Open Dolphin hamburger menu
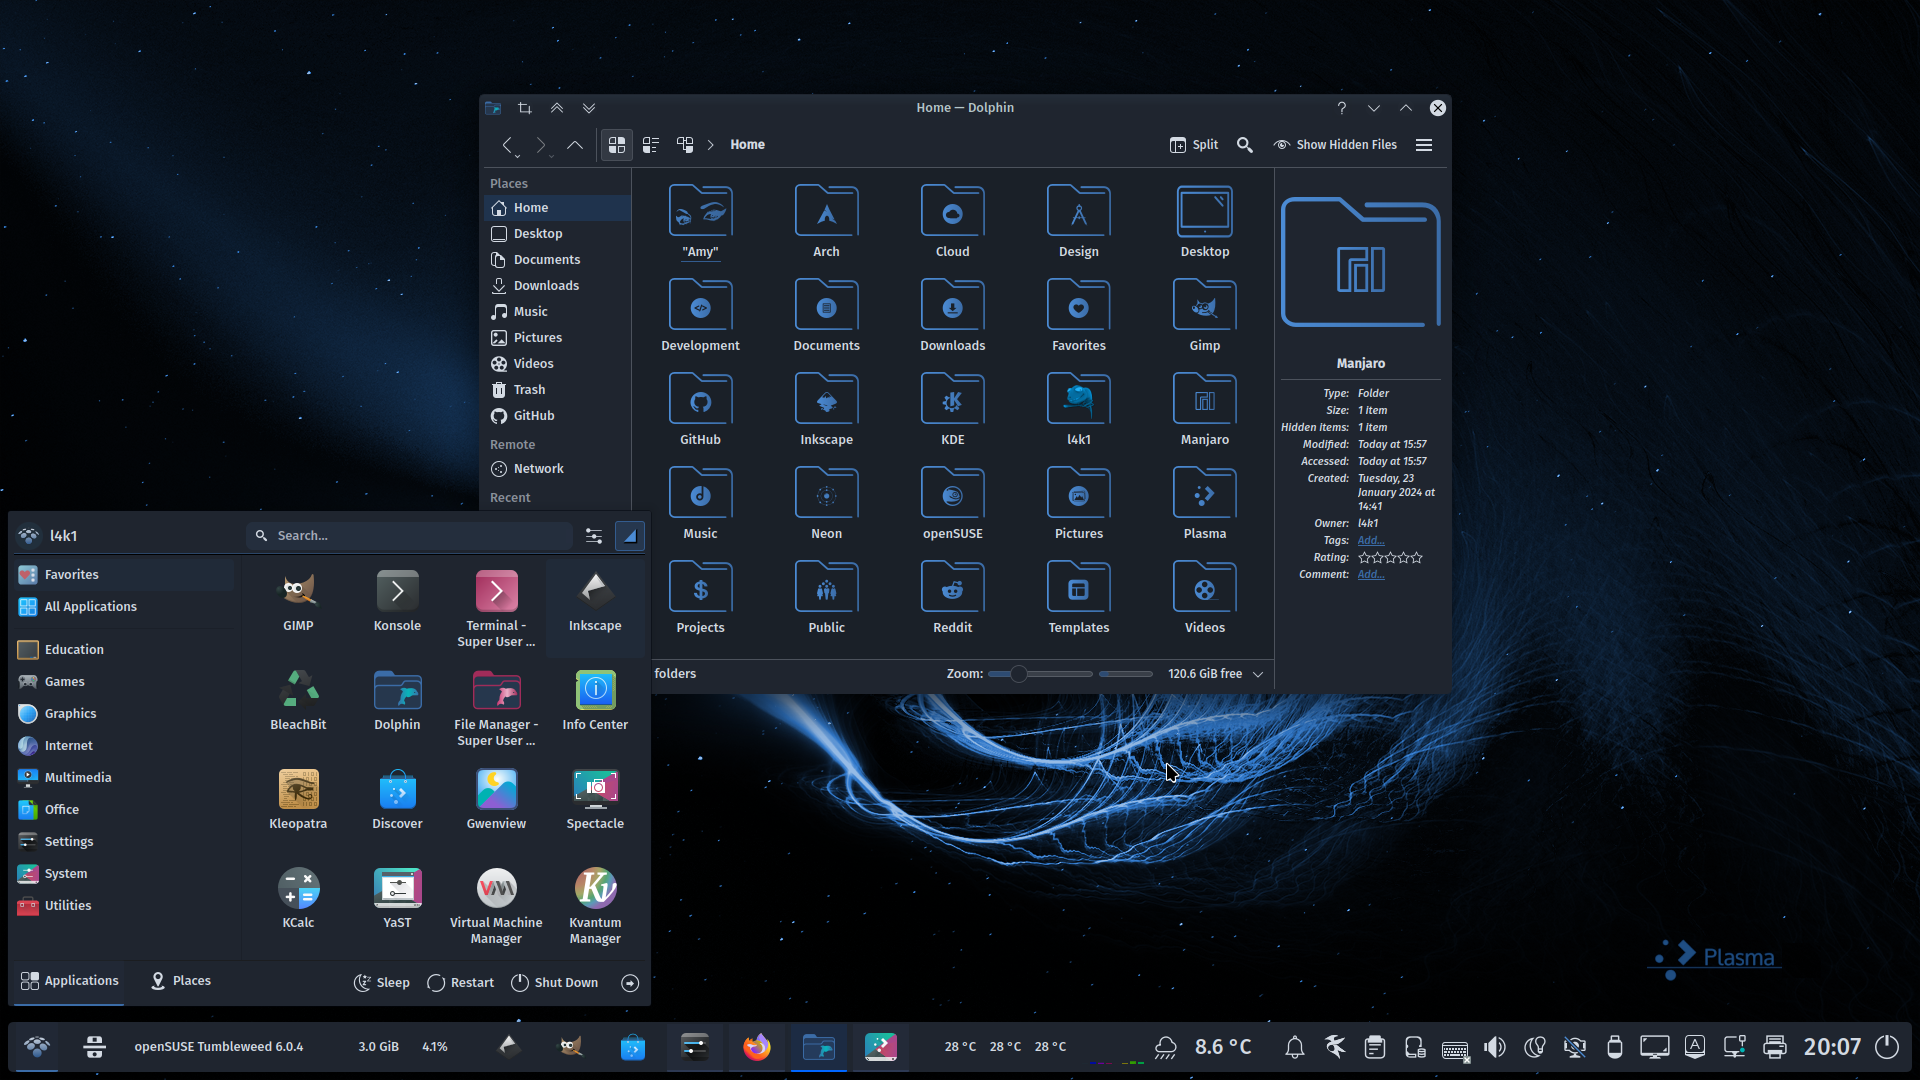This screenshot has height=1080, width=1920. coord(1424,145)
